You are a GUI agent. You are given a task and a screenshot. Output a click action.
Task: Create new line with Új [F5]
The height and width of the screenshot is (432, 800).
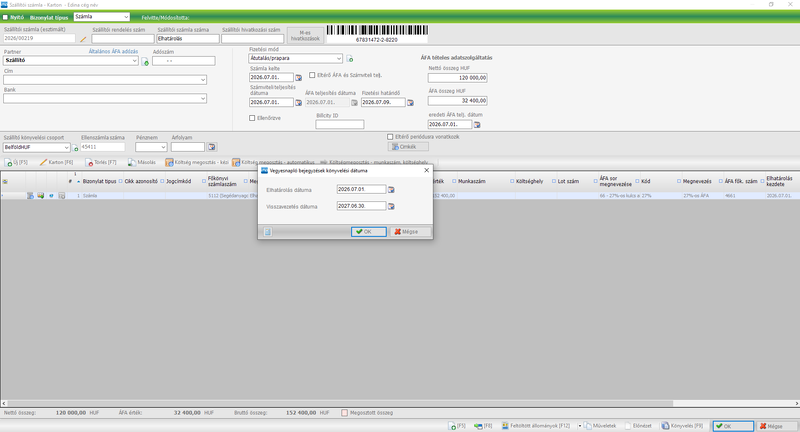(x=16, y=162)
